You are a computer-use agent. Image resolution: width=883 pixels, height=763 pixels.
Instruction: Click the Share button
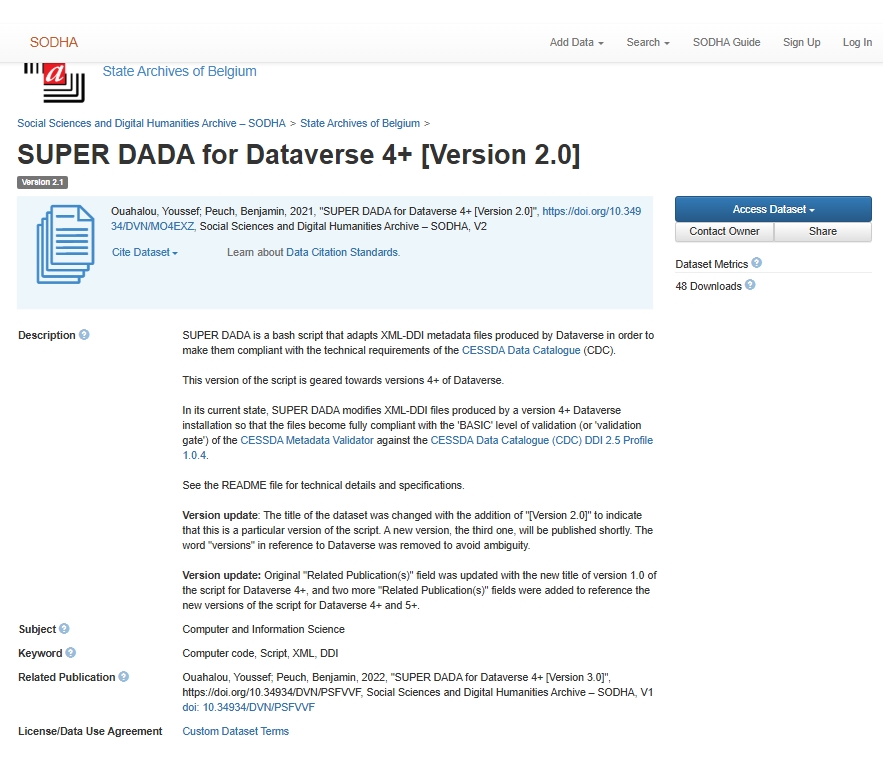click(822, 231)
